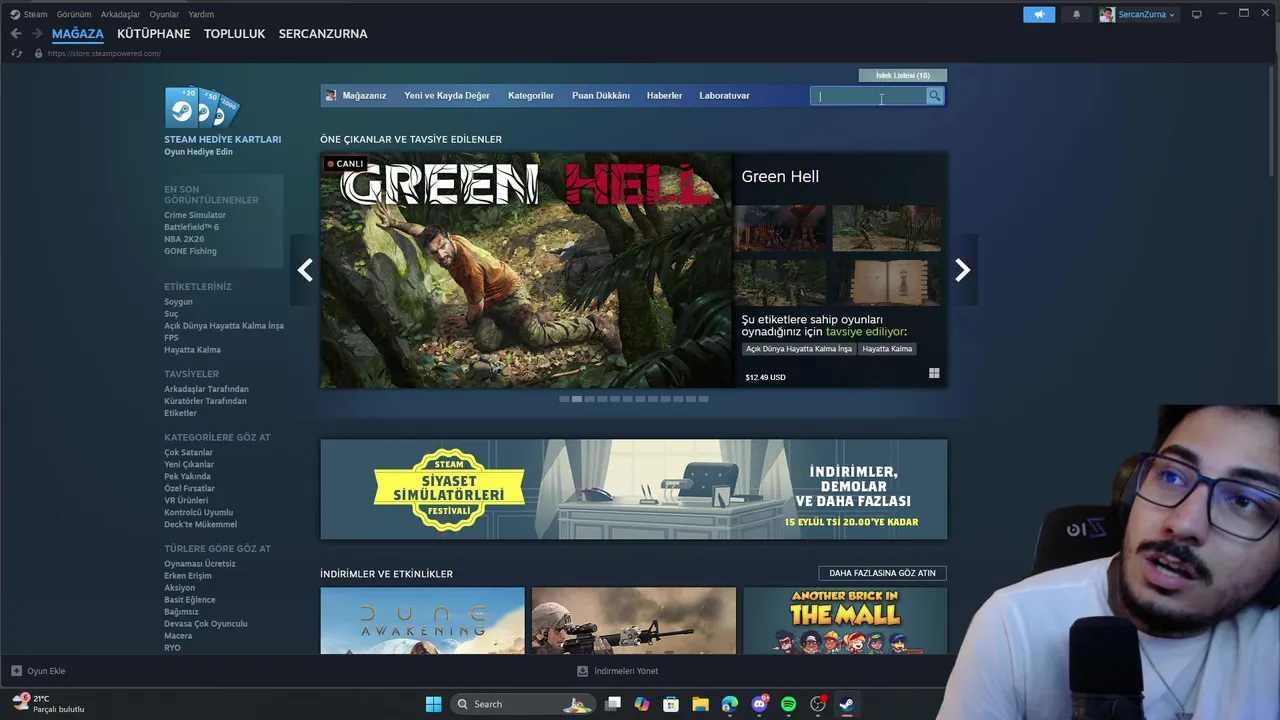Click the padlock icon beside the URL
Viewport: 1280px width, 720px height.
[38, 53]
